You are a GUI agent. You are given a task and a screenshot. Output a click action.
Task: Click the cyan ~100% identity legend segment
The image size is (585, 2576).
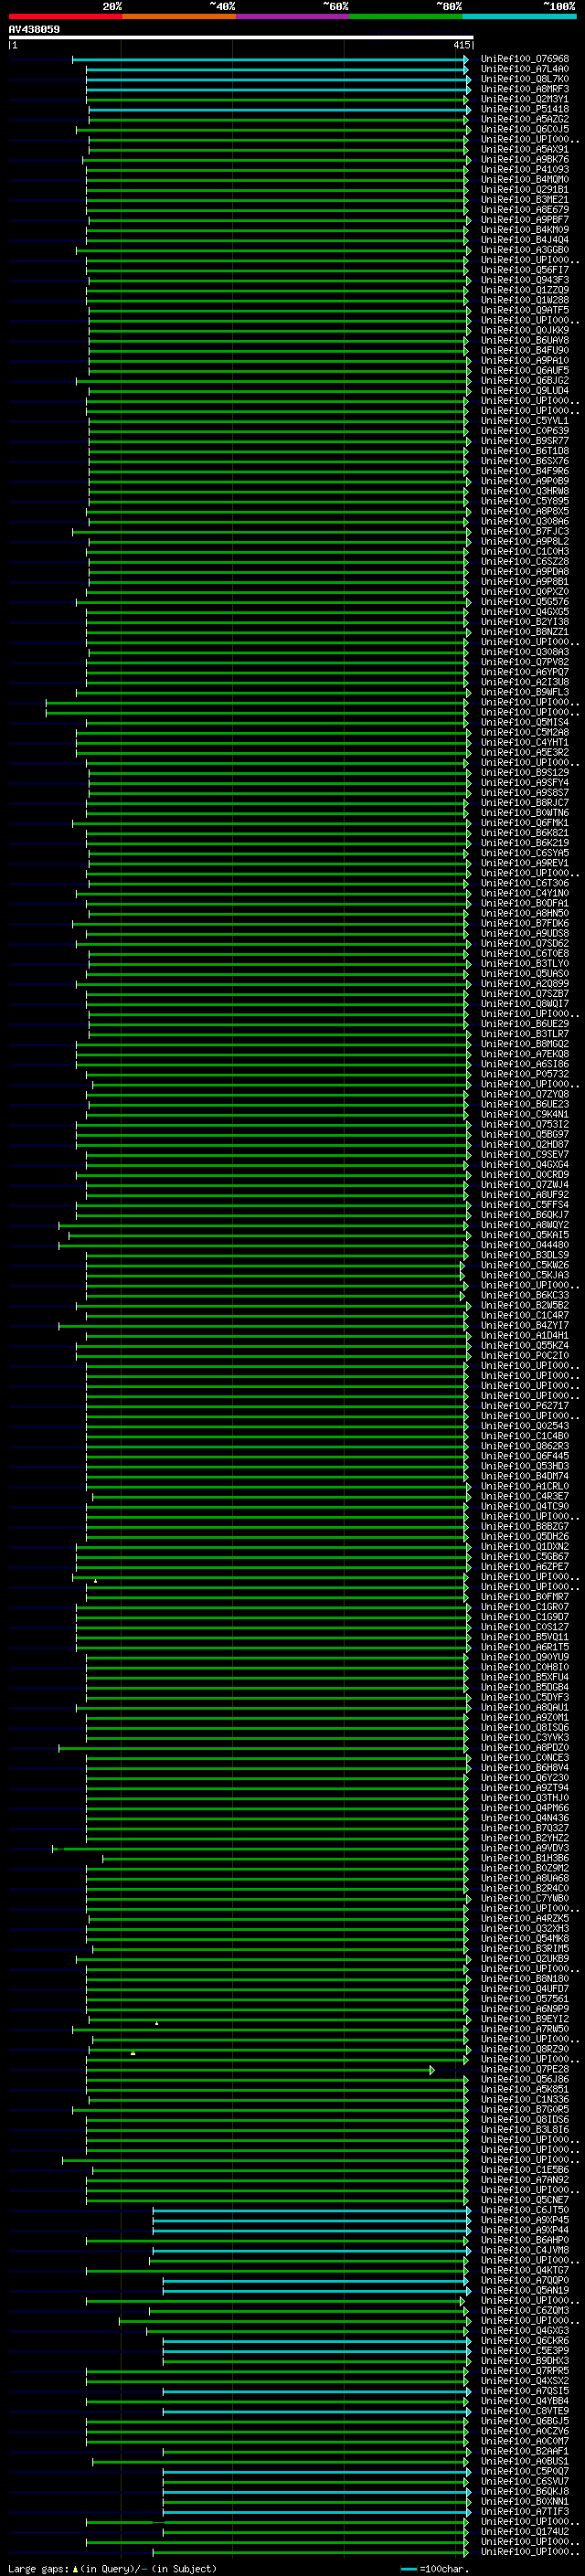[519, 16]
